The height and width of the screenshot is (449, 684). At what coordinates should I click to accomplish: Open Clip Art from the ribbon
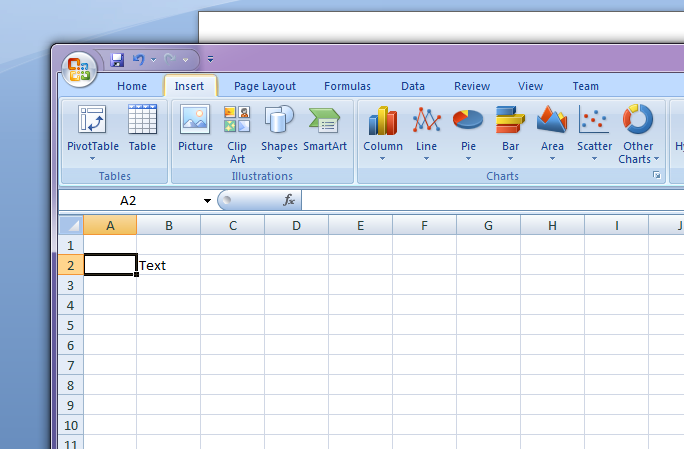click(x=237, y=121)
